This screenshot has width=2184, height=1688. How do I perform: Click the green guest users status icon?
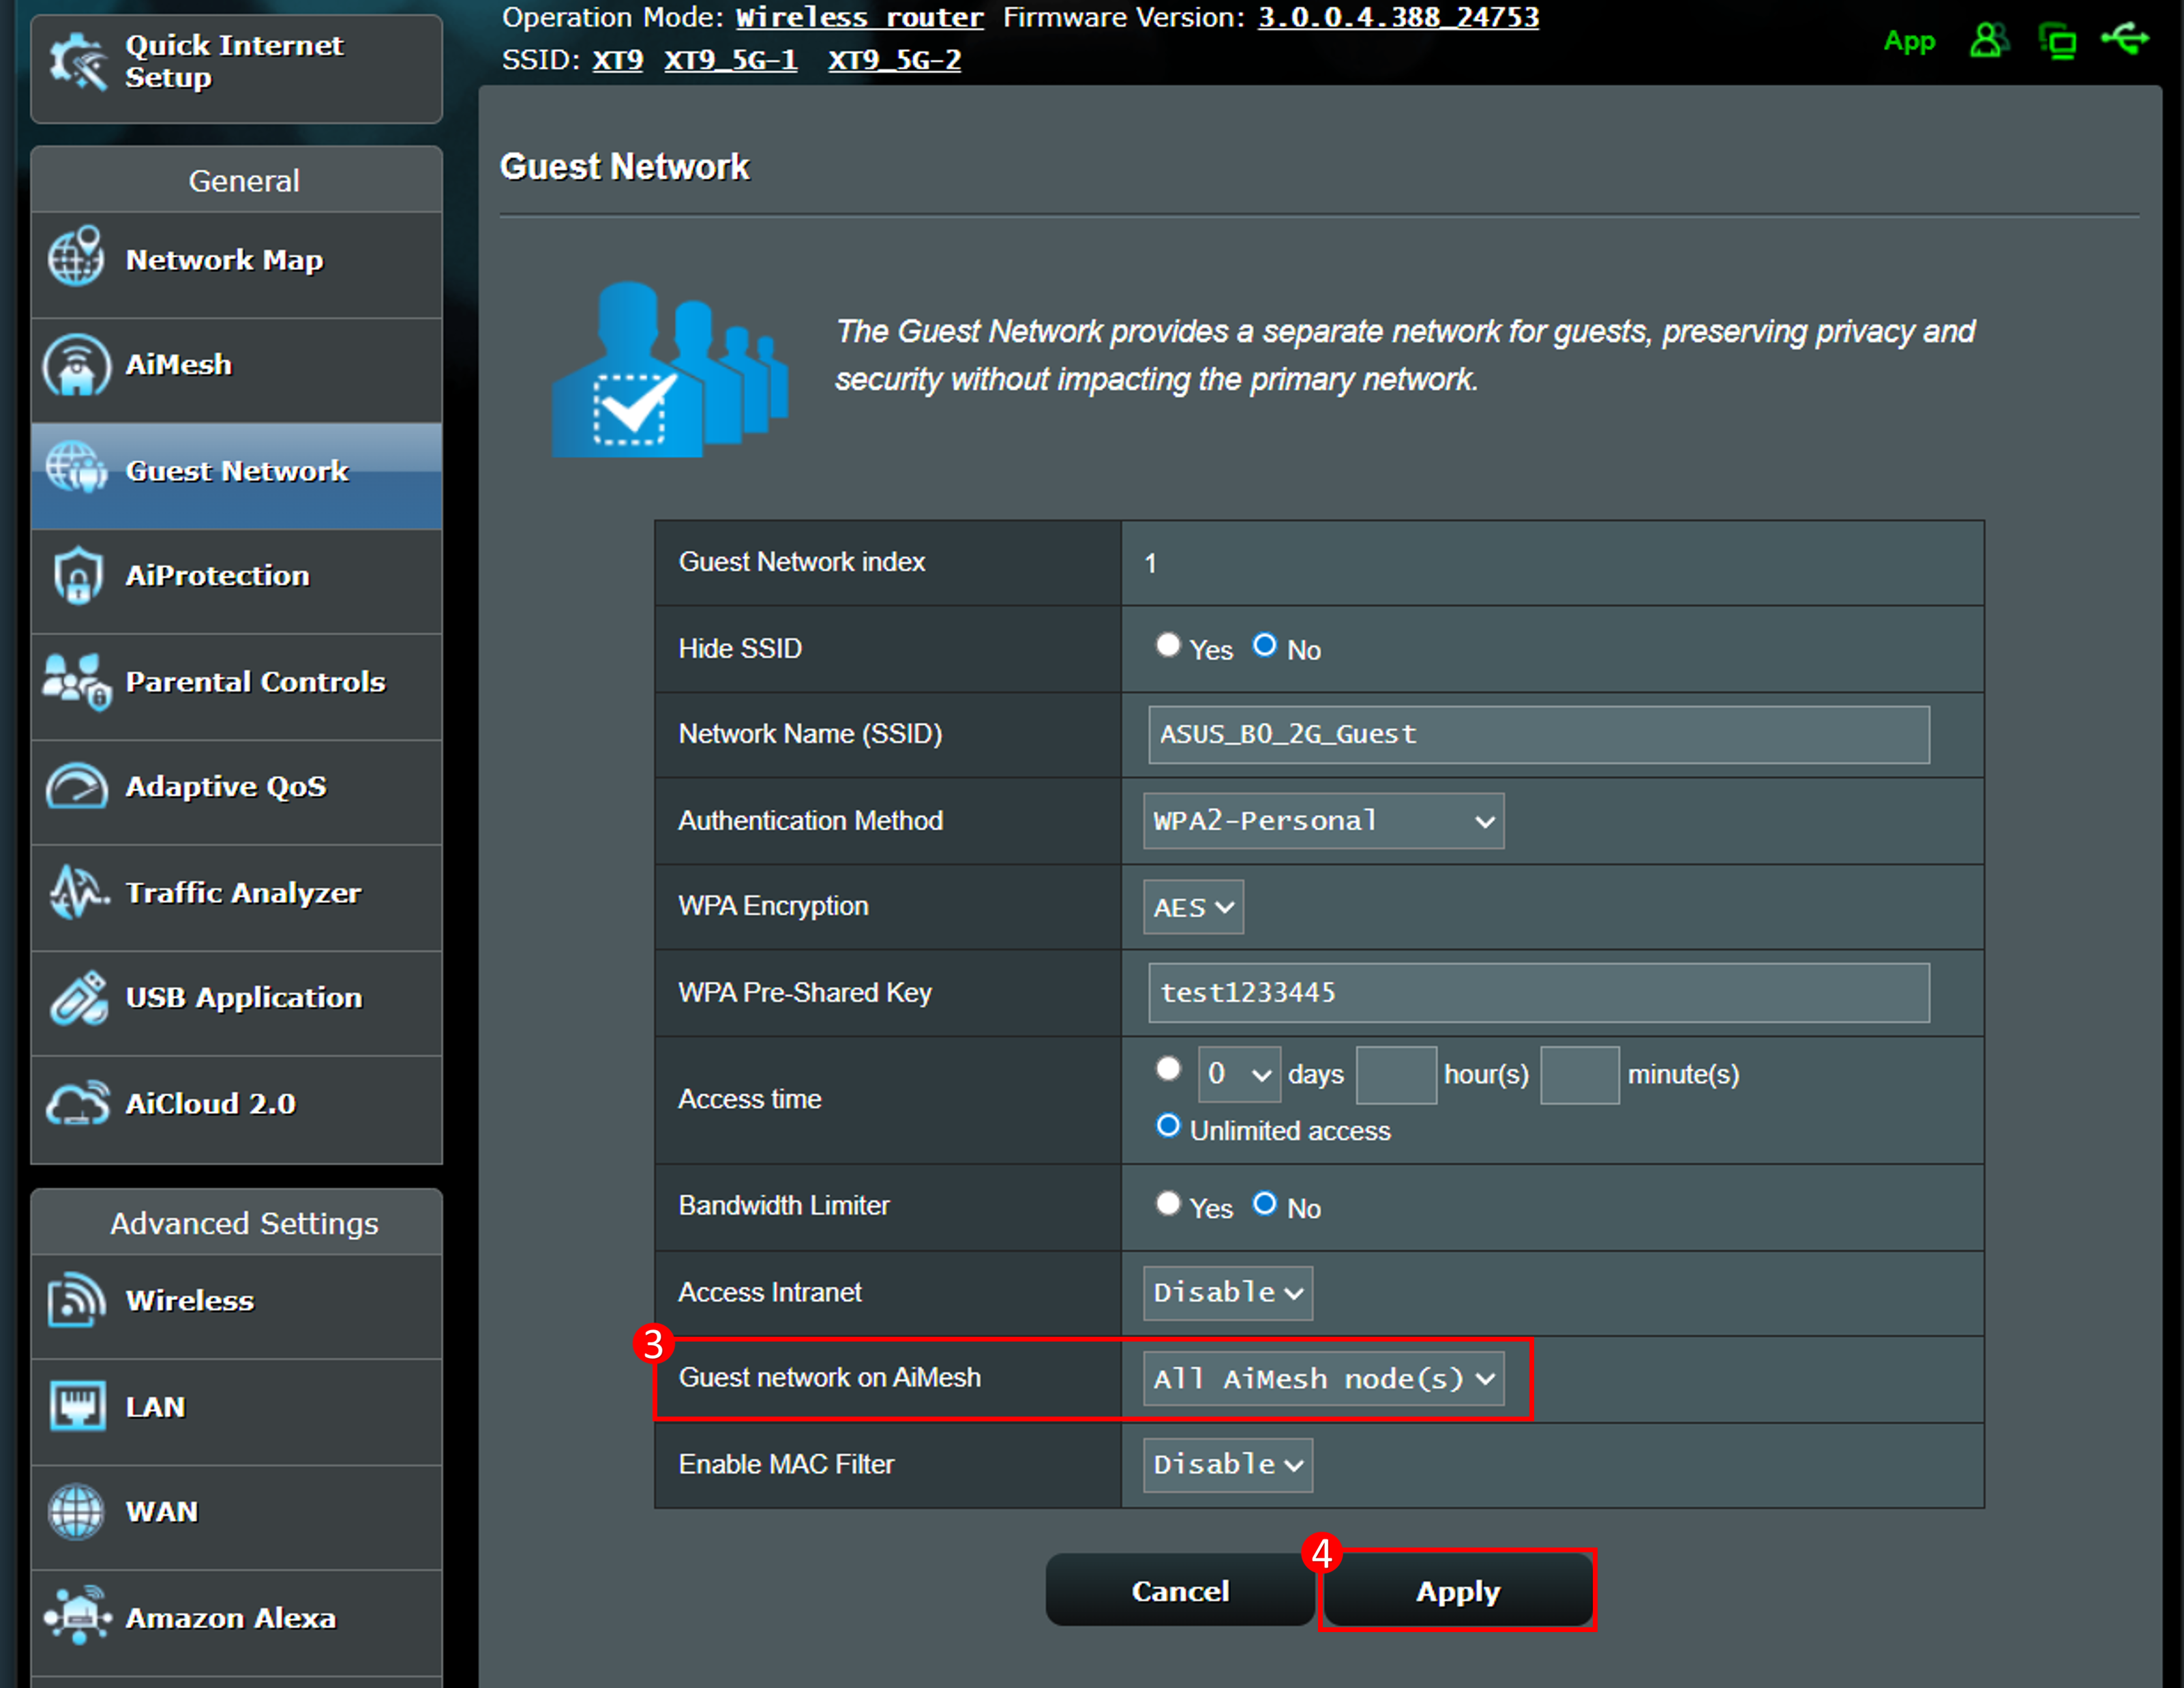(x=1988, y=40)
